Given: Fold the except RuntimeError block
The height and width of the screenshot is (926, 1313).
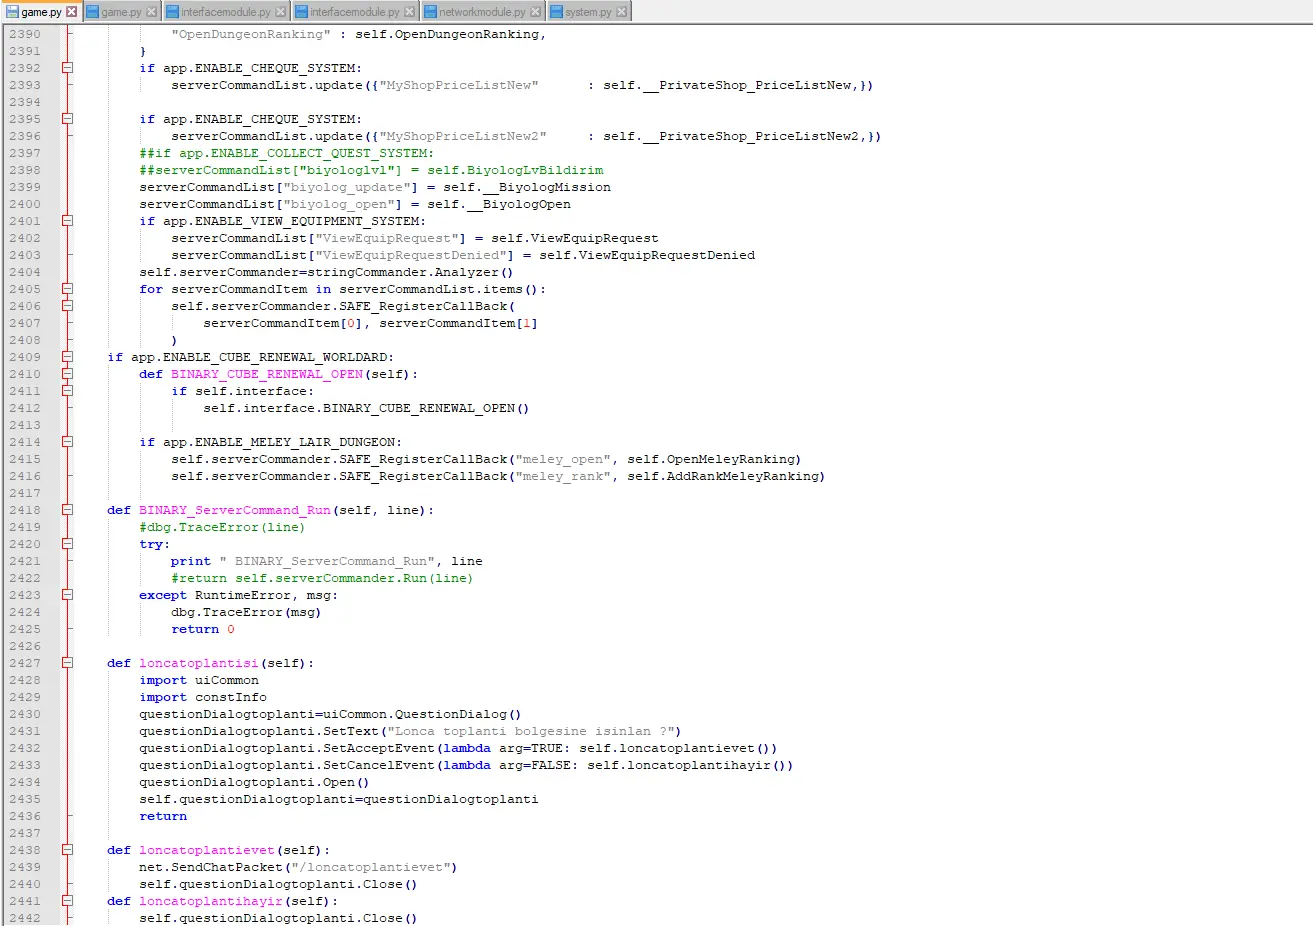Looking at the screenshot, I should pyautogui.click(x=67, y=595).
